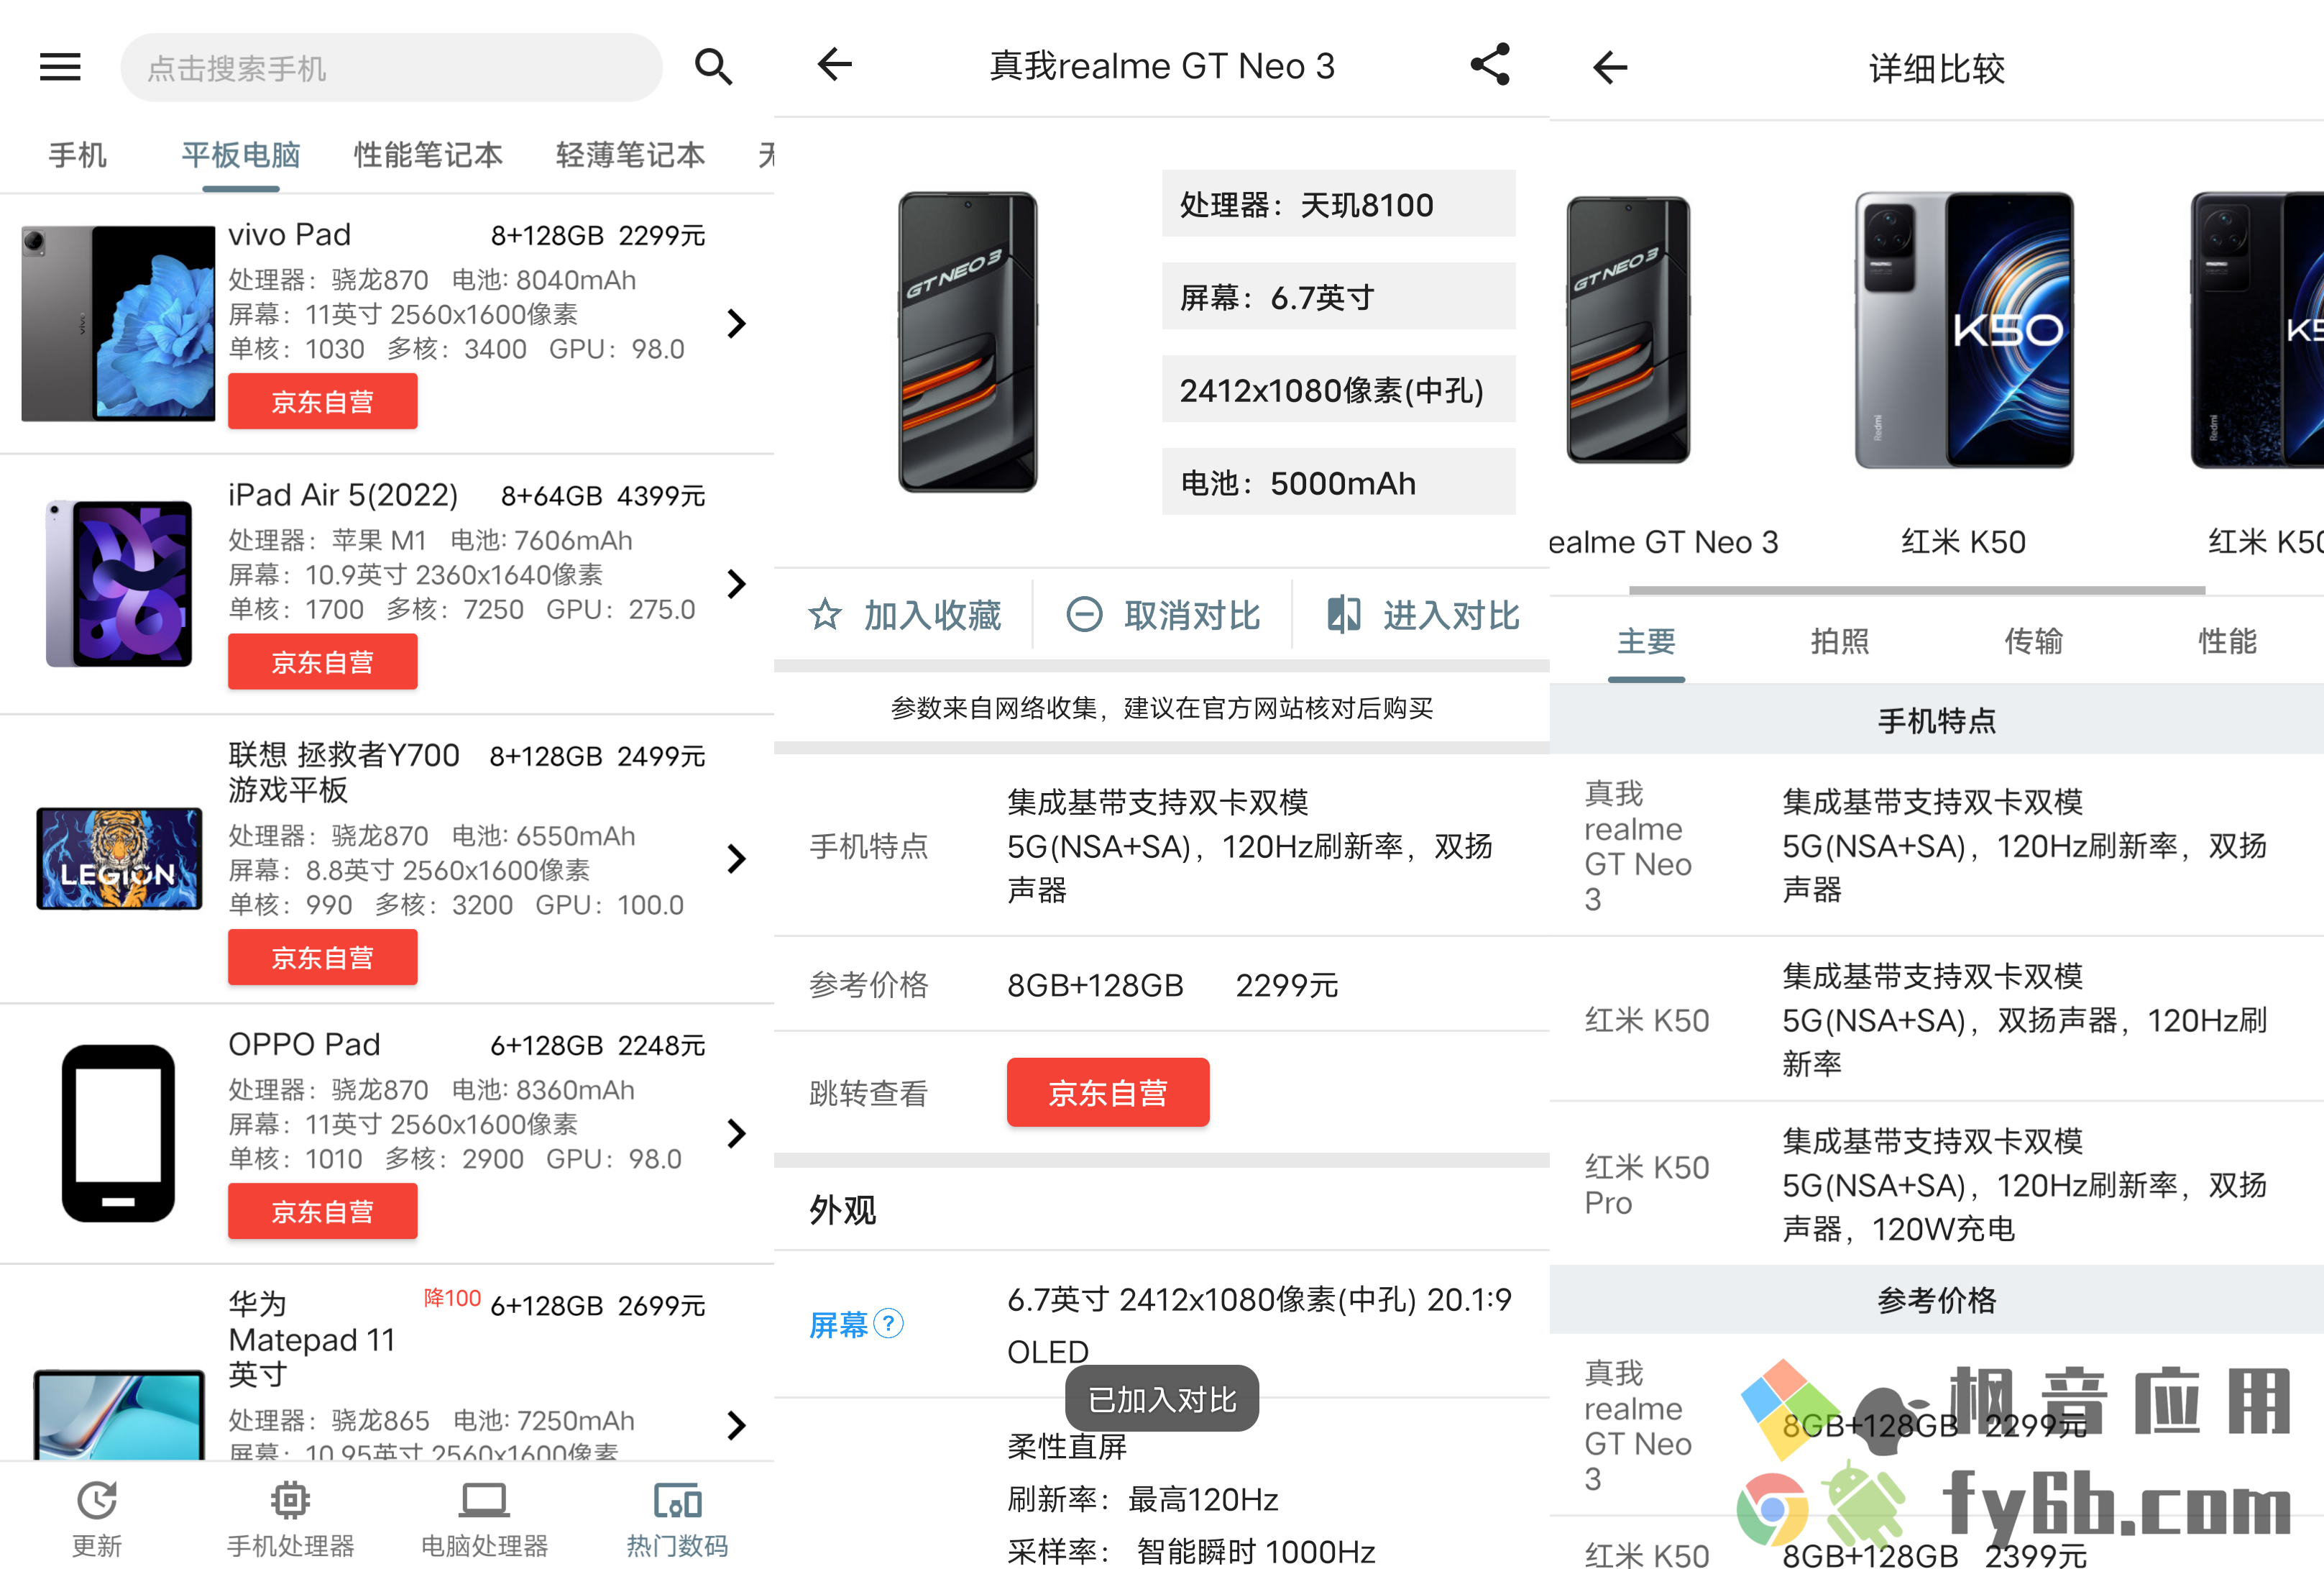Tap the 加入收藏 star icon
Image resolution: width=2324 pixels, height=1569 pixels.
pyautogui.click(x=824, y=614)
